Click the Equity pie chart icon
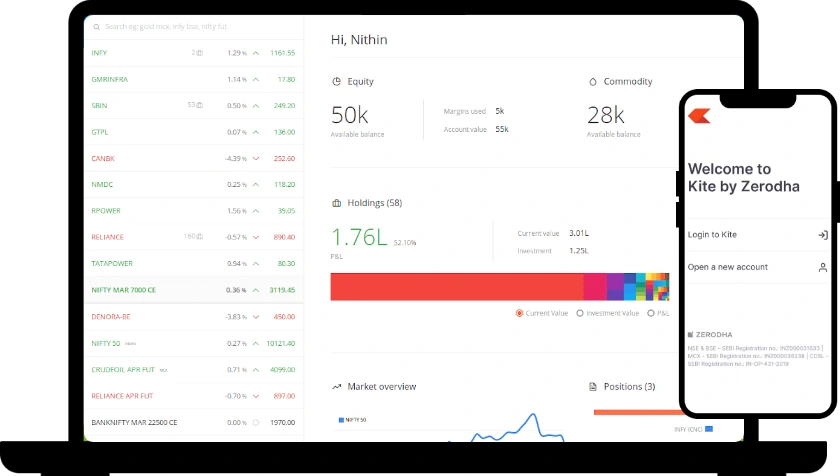Image resolution: width=840 pixels, height=476 pixels. pos(336,81)
